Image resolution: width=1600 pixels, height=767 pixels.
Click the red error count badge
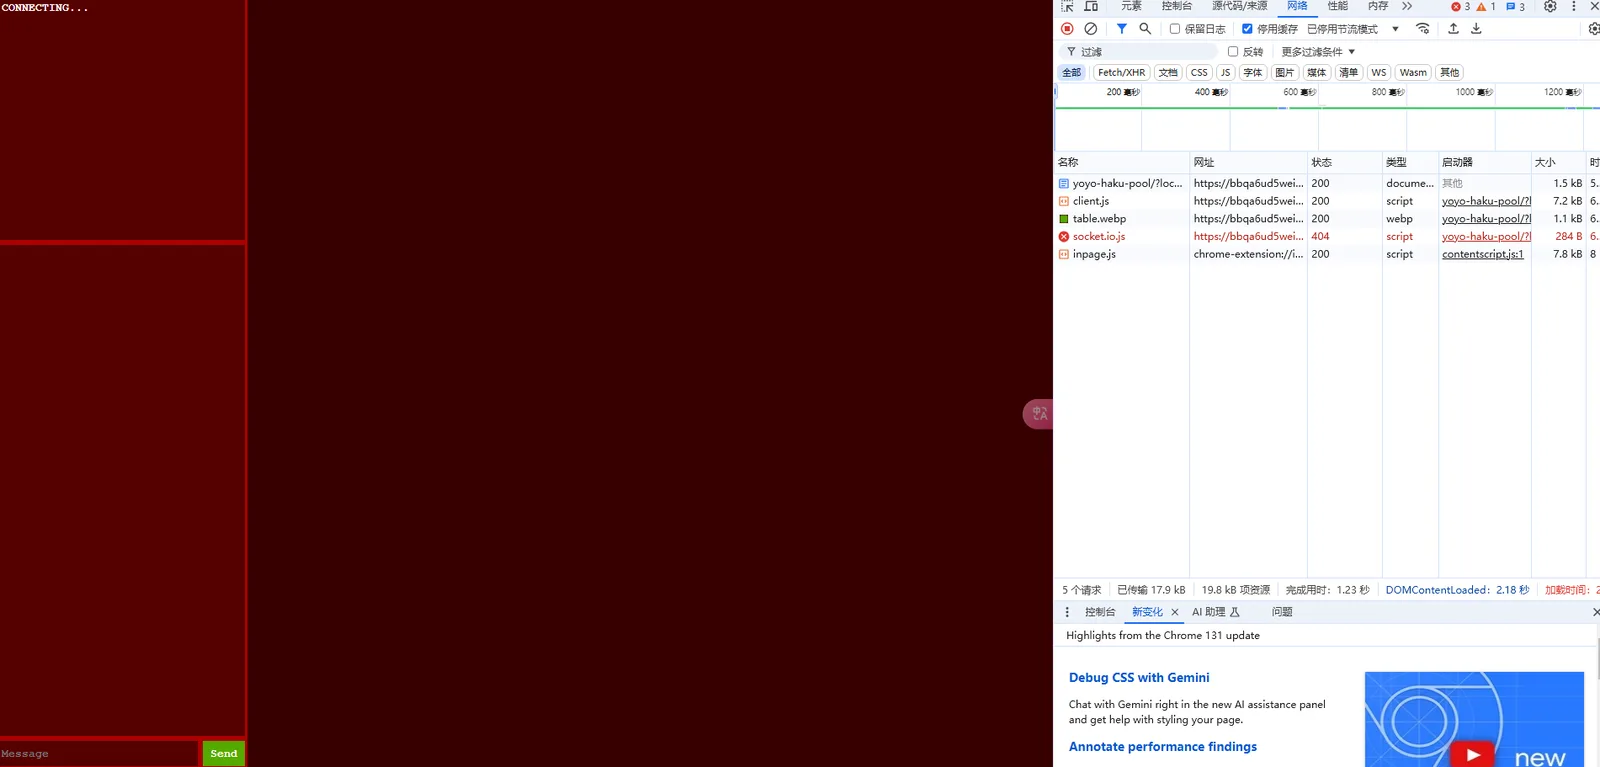point(1460,7)
